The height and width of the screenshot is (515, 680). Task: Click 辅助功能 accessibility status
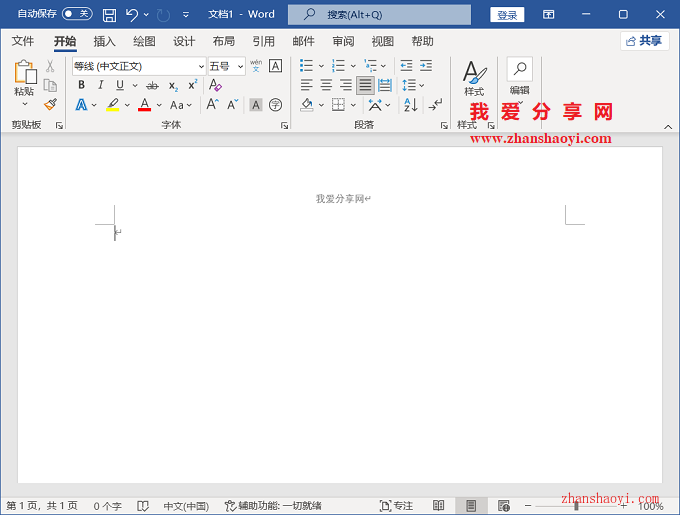273,506
